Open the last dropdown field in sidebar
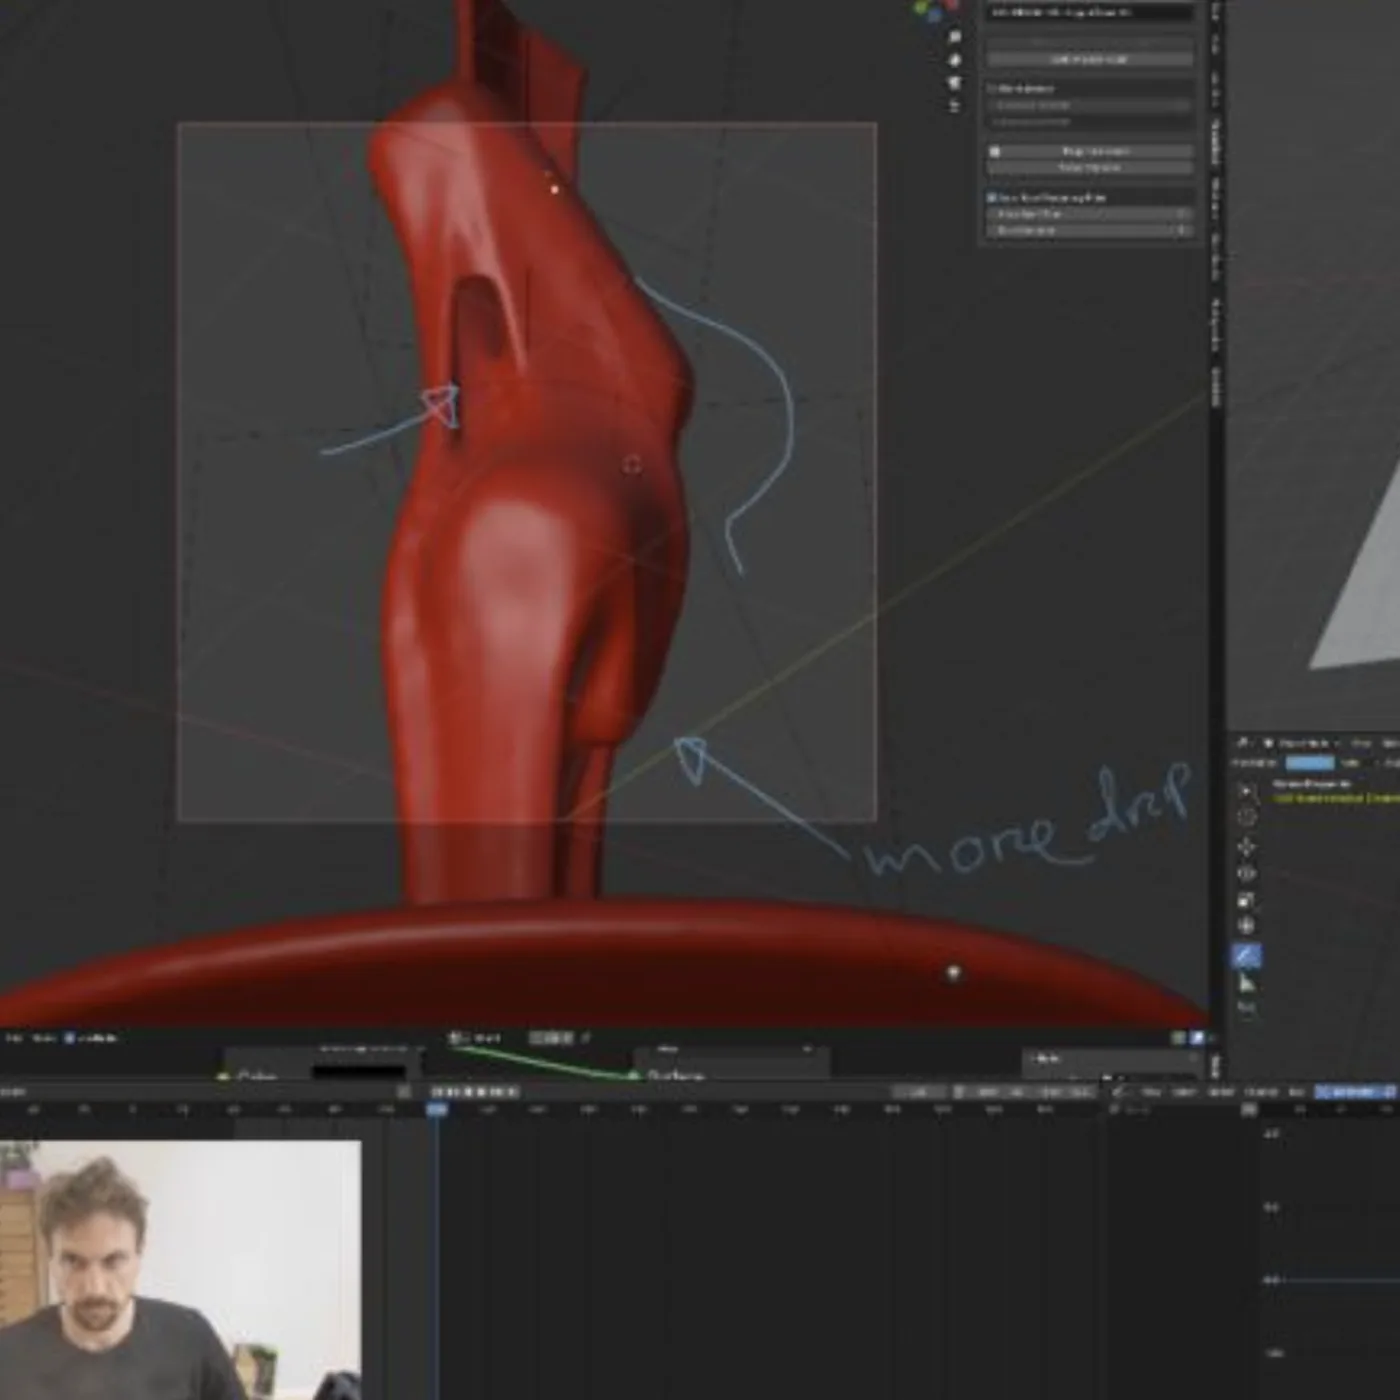 (x=1091, y=230)
